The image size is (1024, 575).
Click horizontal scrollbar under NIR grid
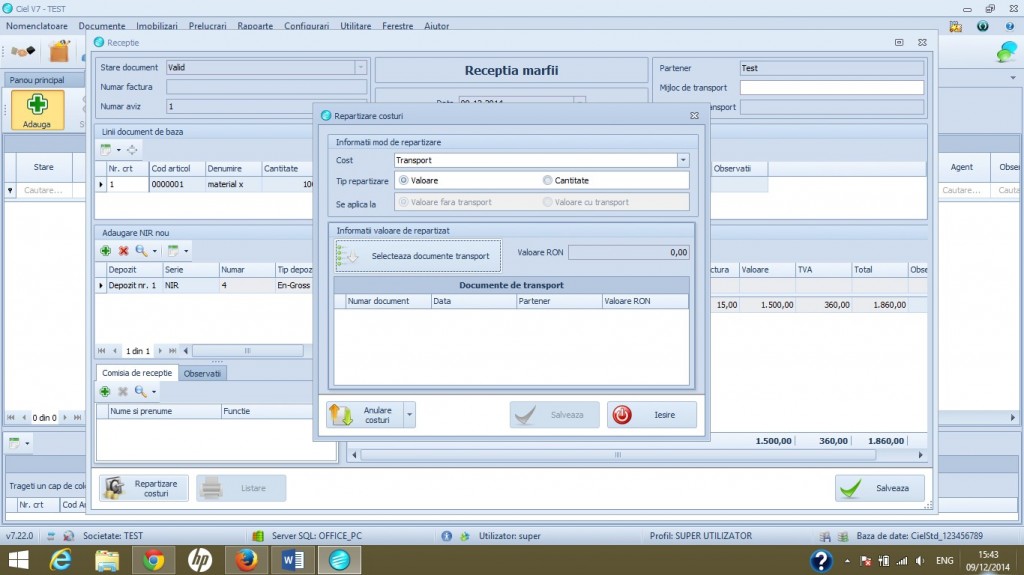[248, 351]
